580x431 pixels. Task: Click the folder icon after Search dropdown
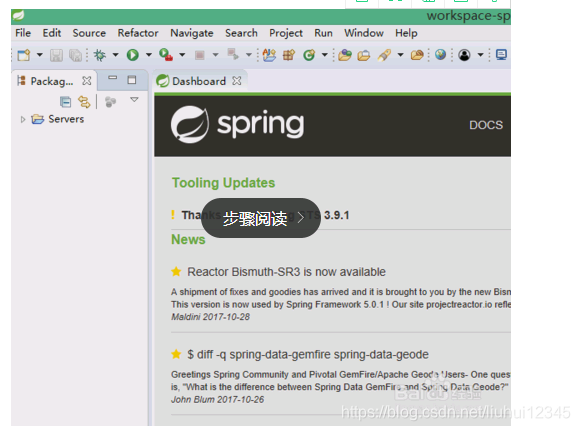[x=417, y=55]
